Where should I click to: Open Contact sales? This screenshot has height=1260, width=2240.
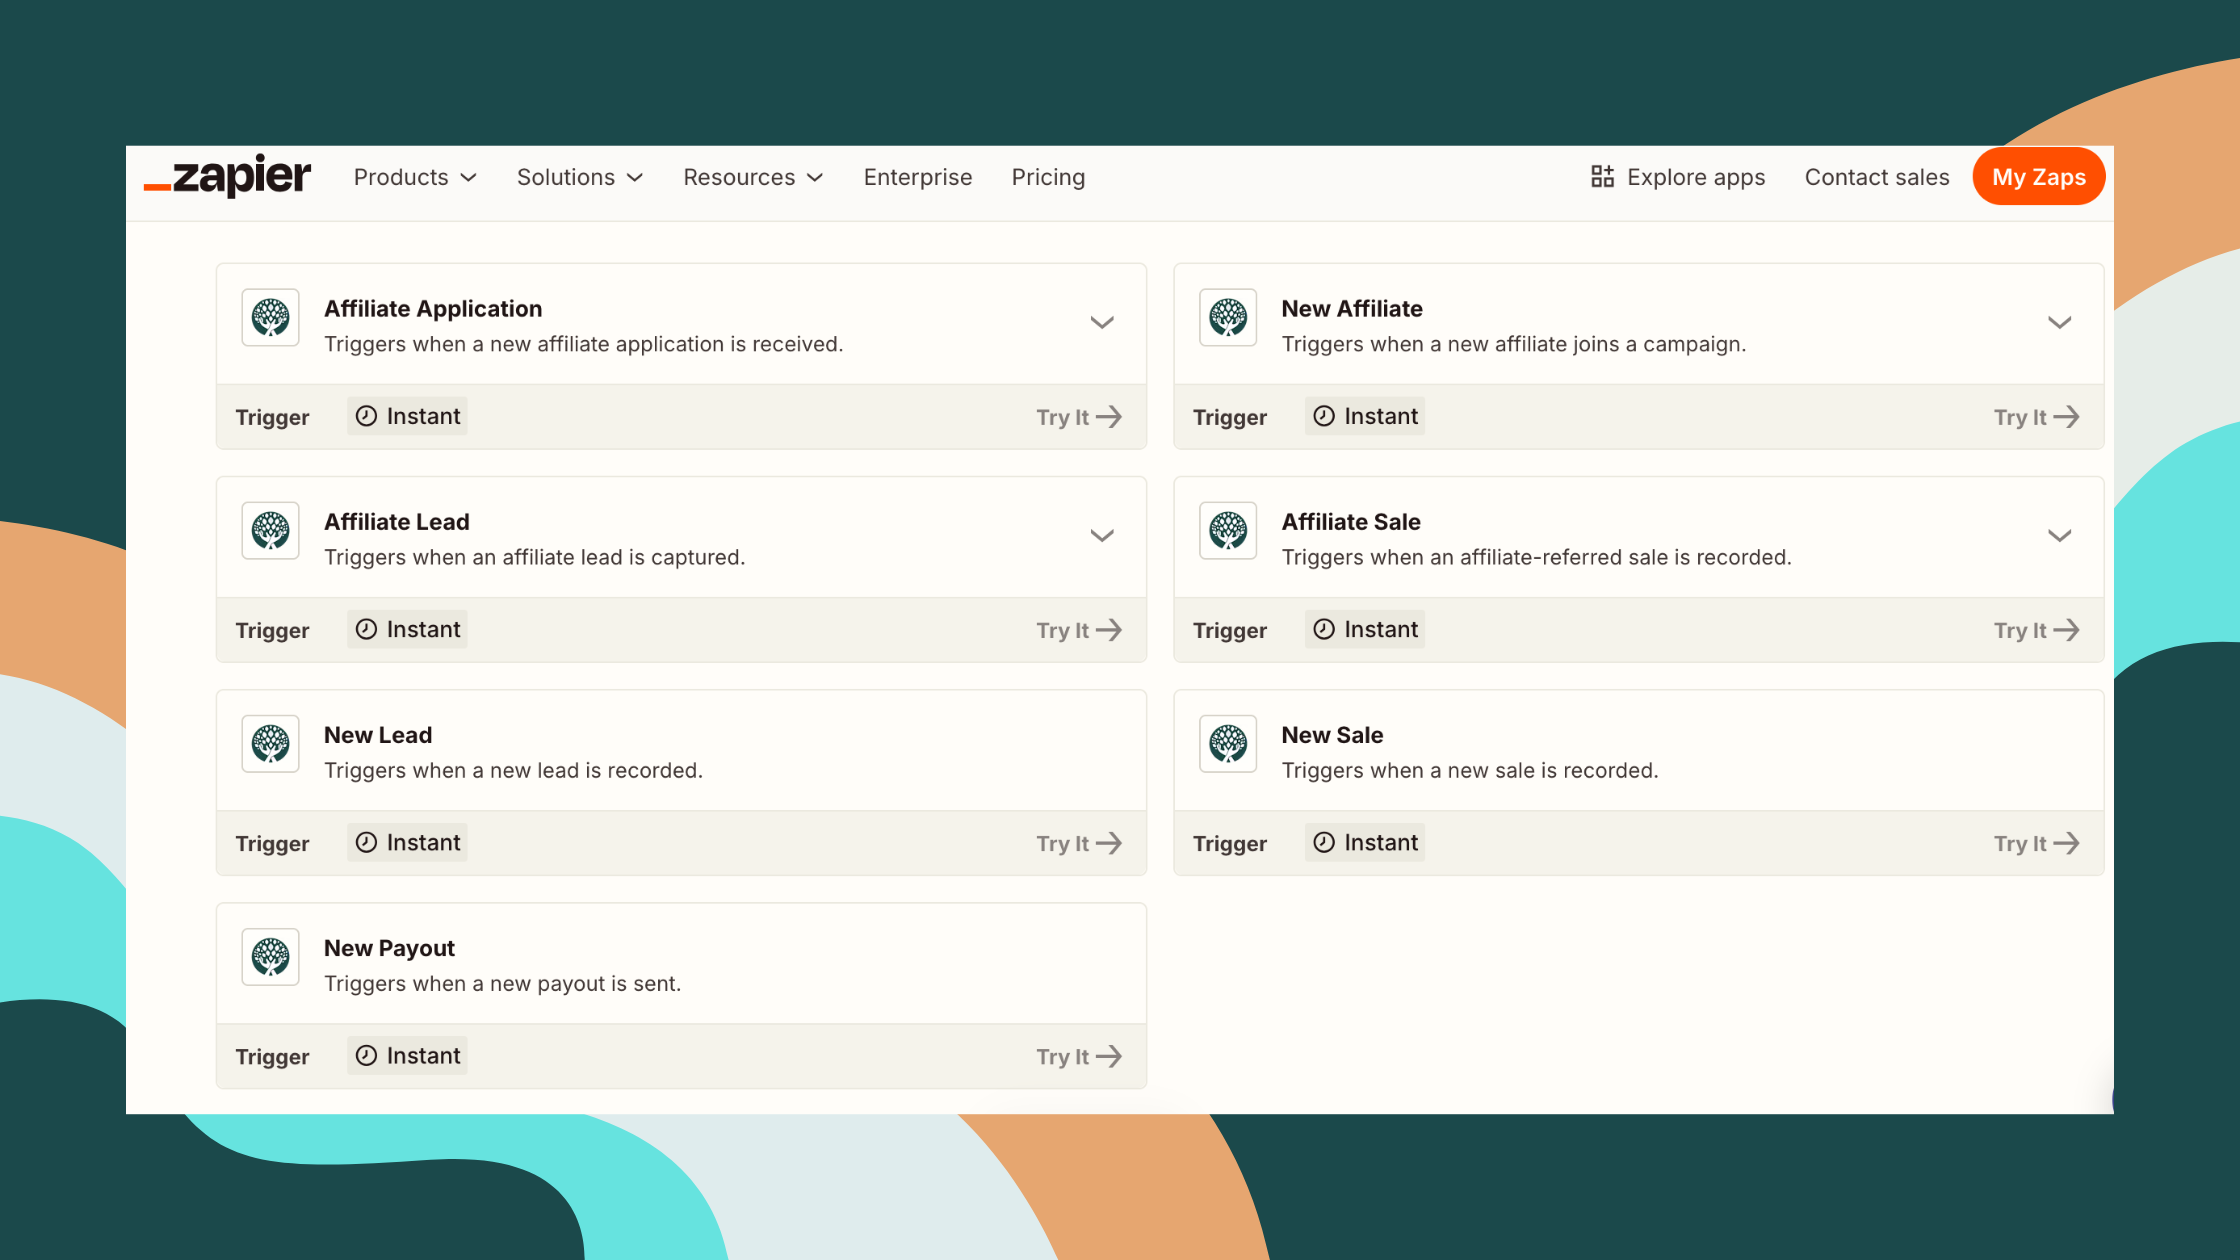point(1876,177)
